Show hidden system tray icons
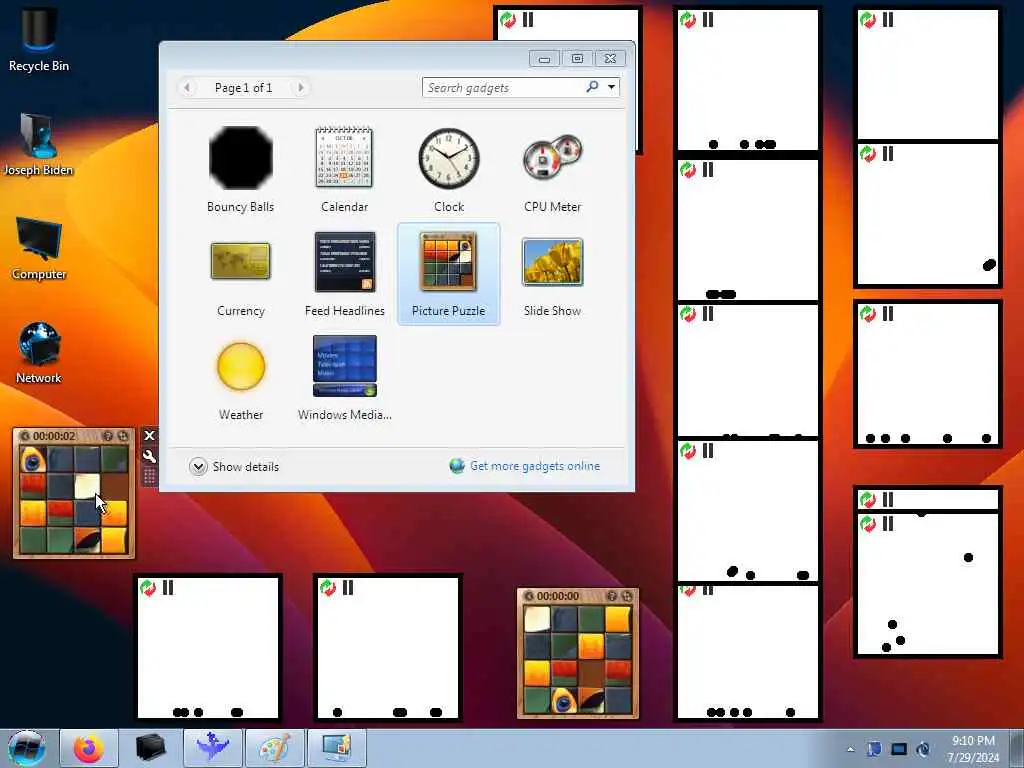The height and width of the screenshot is (768, 1024). point(850,749)
